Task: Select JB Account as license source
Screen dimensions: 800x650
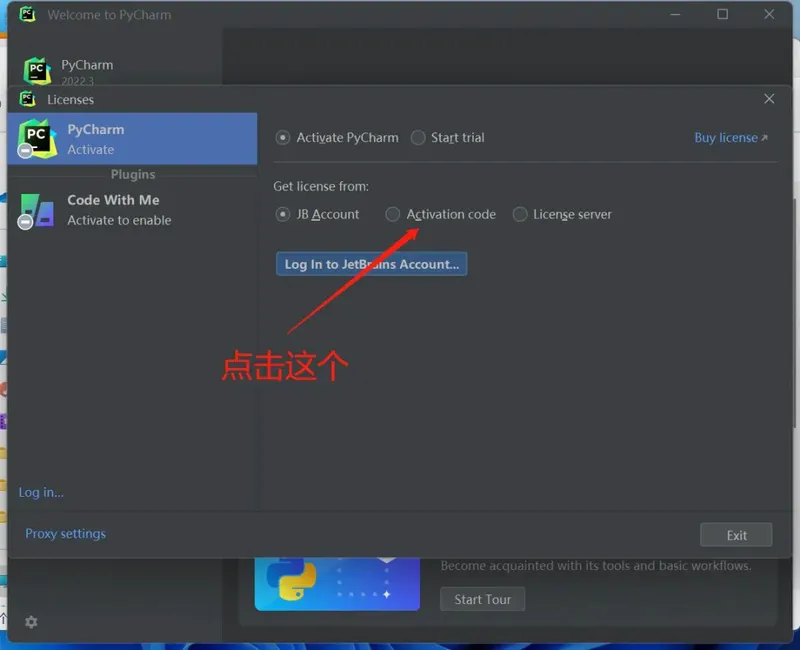Action: 284,214
